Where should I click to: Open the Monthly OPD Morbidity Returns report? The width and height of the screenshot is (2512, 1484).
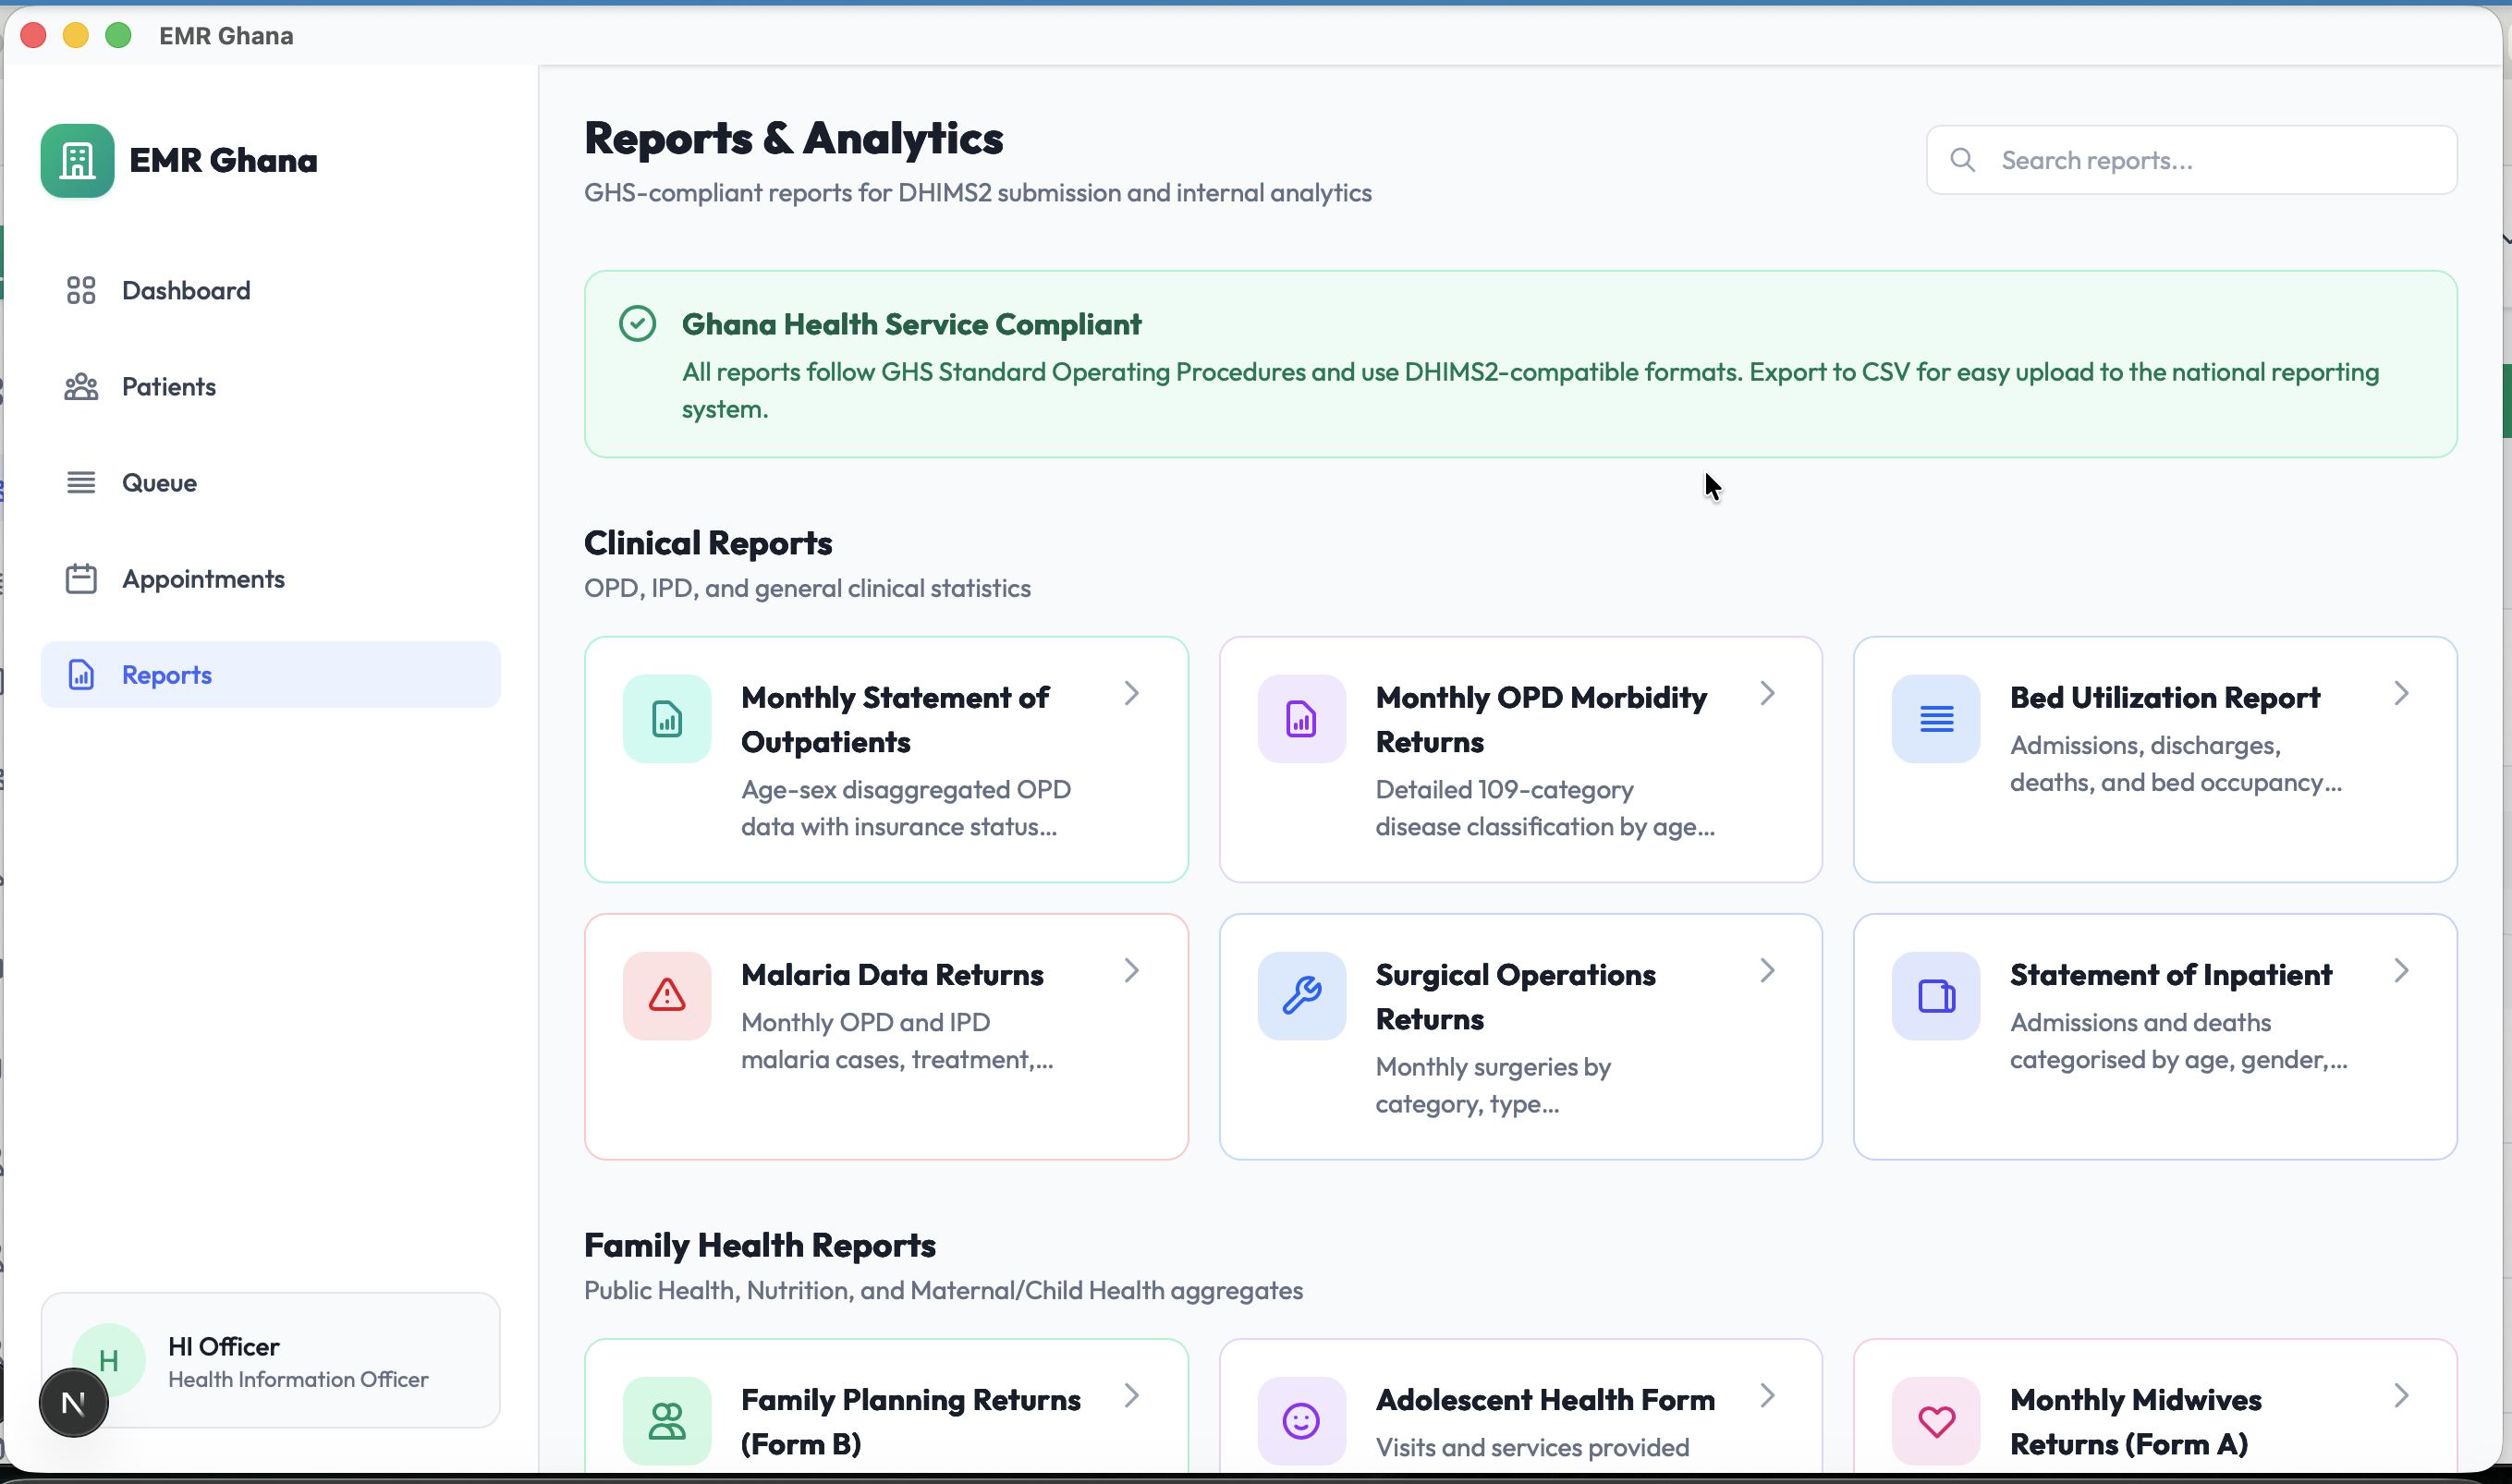click(1520, 760)
